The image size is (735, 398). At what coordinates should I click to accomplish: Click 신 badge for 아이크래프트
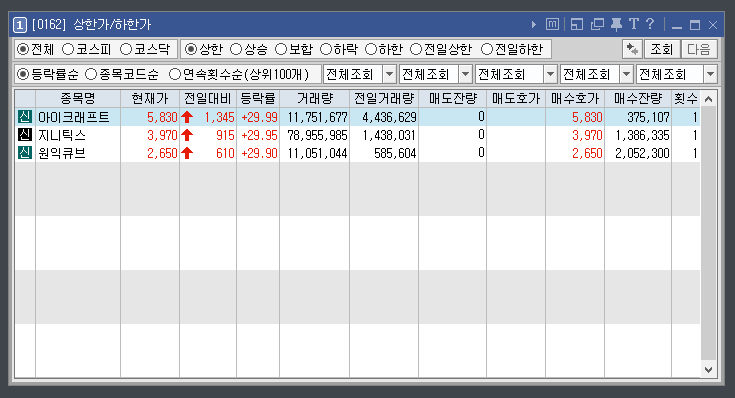[x=25, y=117]
